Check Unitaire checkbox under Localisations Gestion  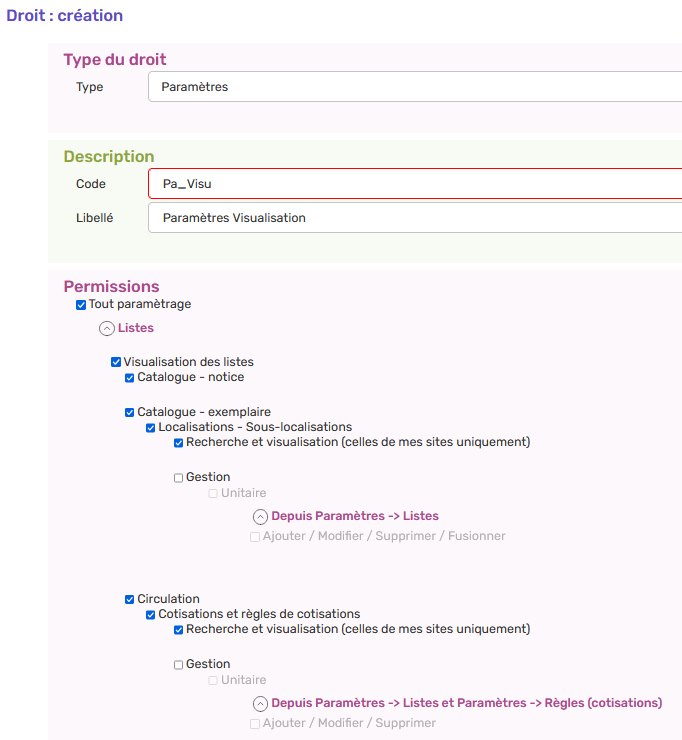point(213,494)
